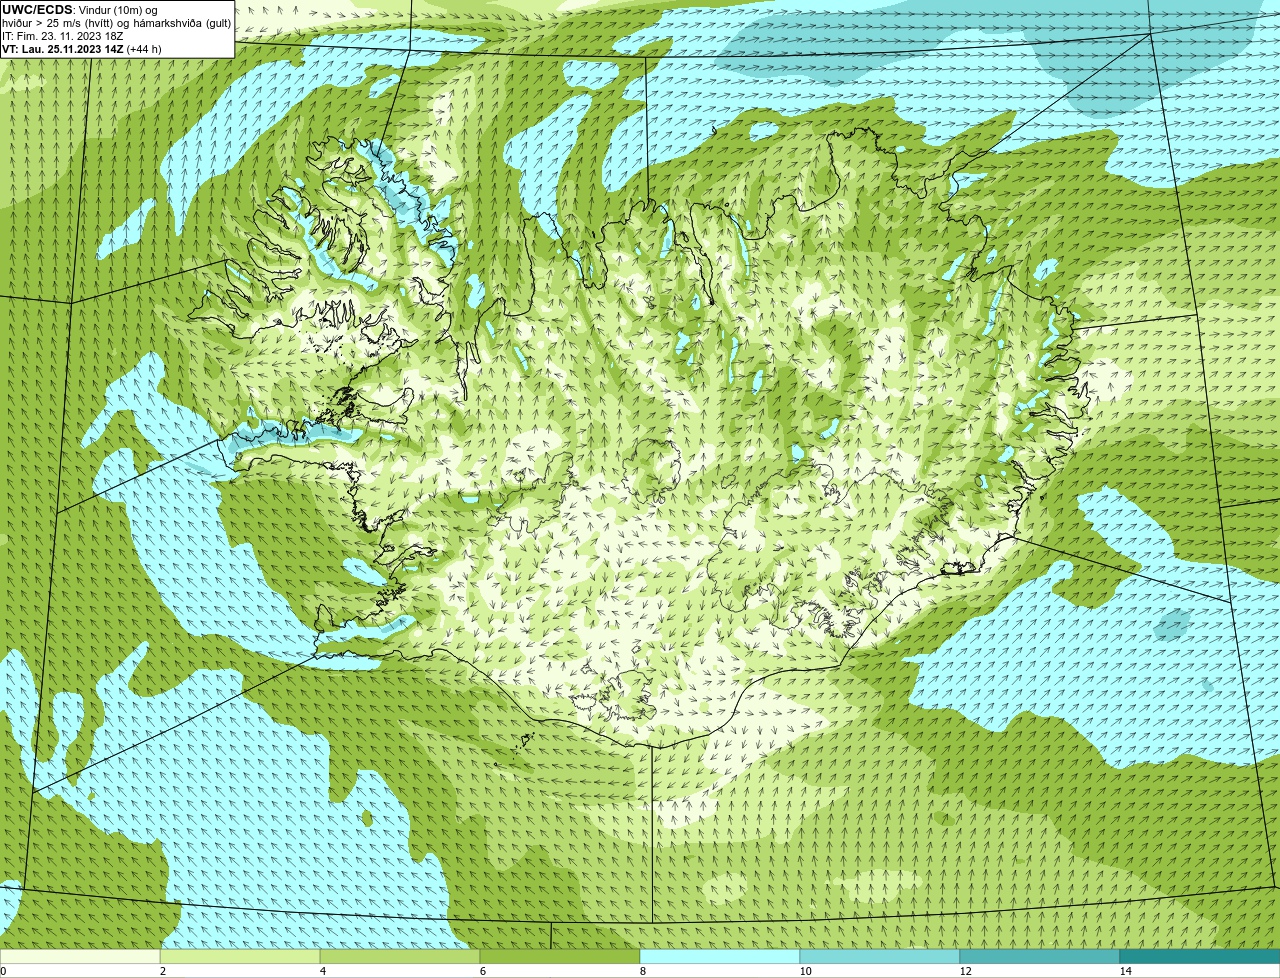Click the 4–6 m/s green legend segment
The image size is (1280, 978).
click(400, 956)
